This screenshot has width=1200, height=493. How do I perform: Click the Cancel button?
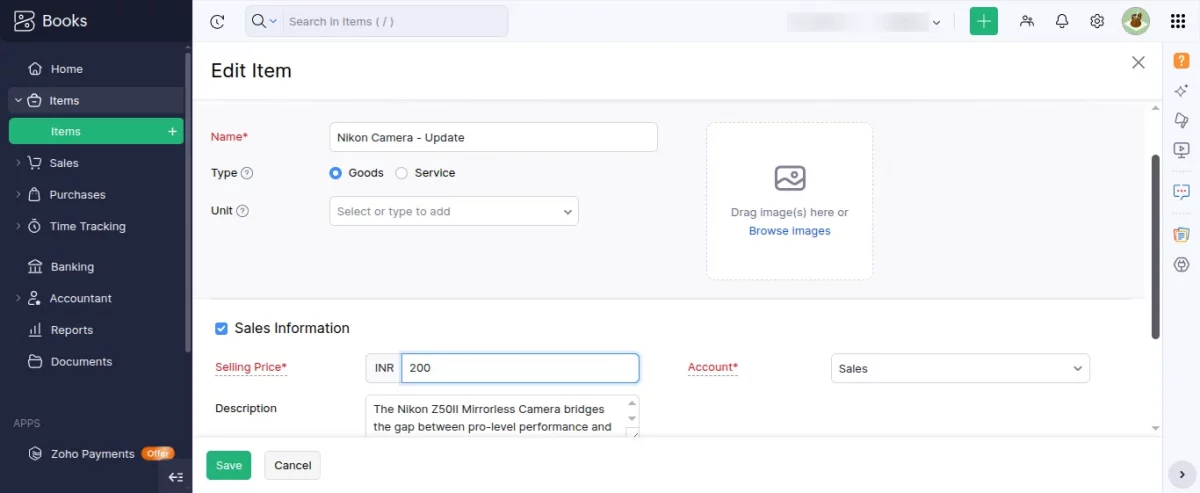(293, 465)
